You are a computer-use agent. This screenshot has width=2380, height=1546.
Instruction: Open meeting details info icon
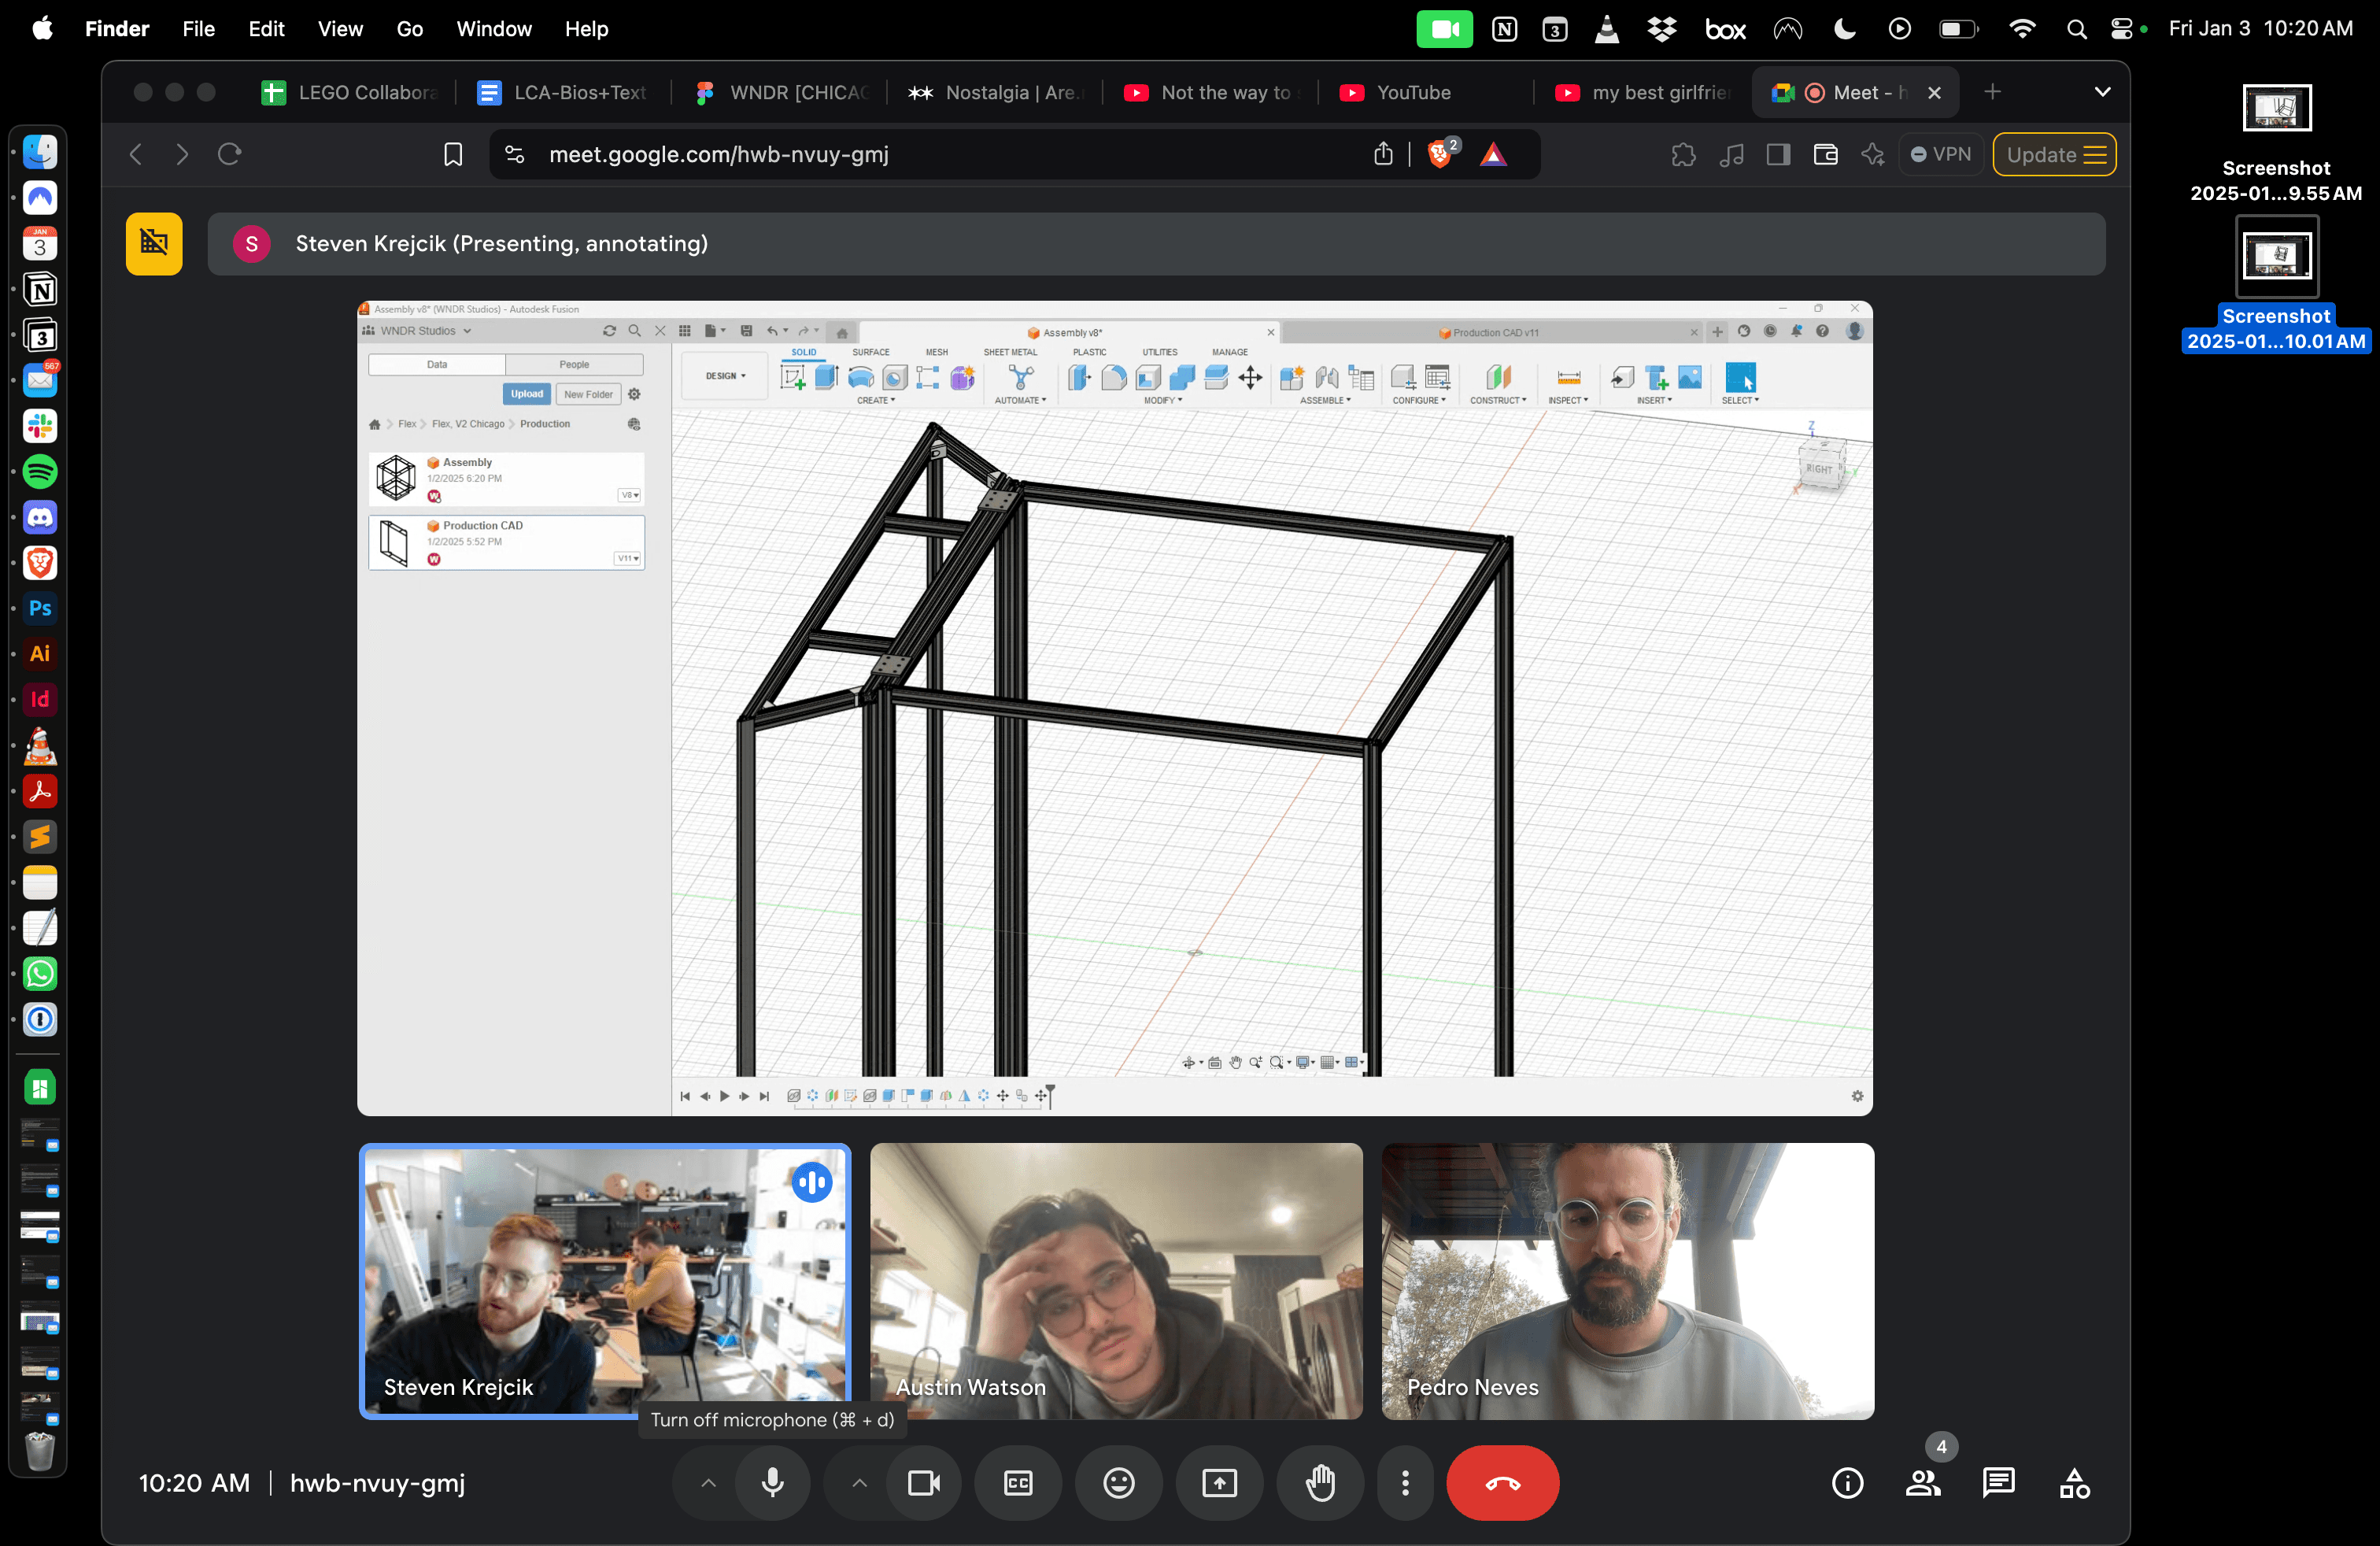coord(1847,1483)
